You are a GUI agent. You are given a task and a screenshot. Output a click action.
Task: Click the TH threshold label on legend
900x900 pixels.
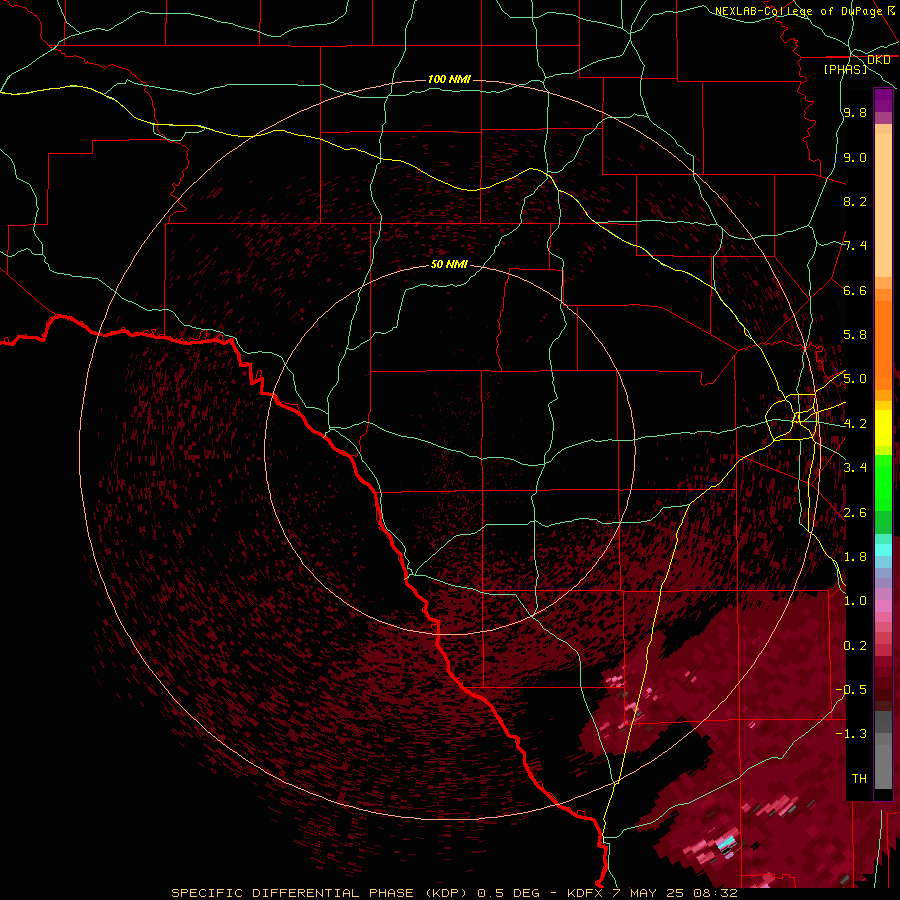(859, 779)
